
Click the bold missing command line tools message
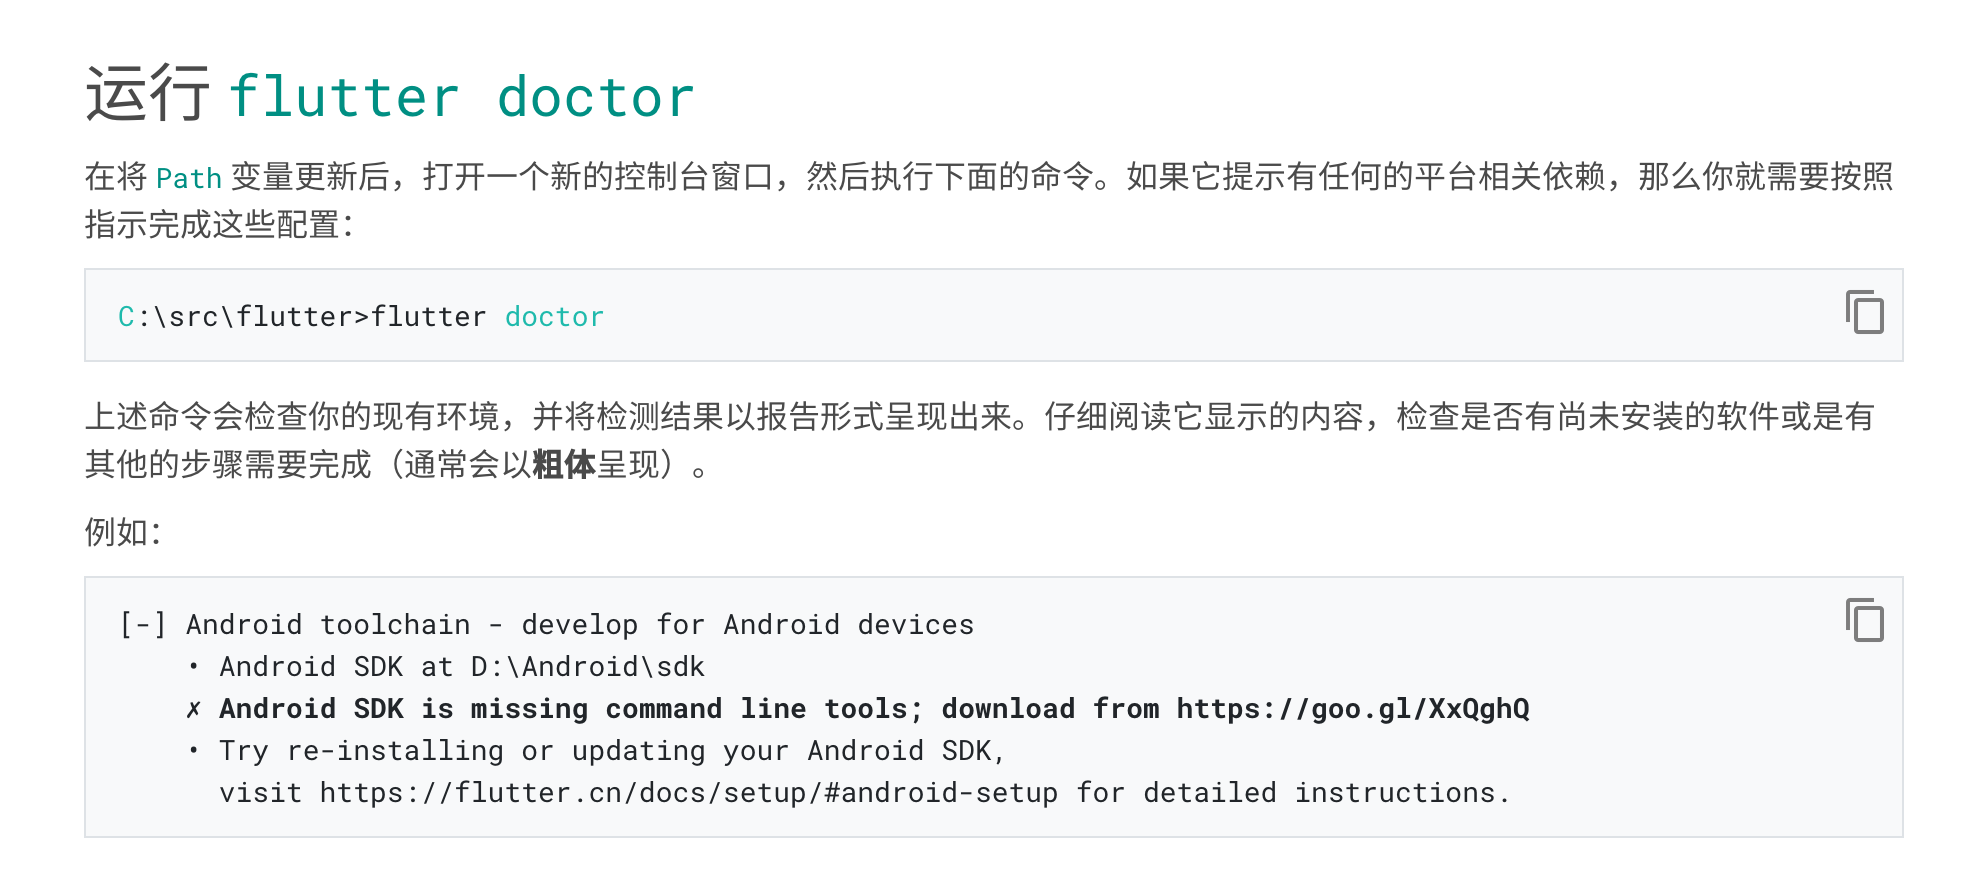(x=874, y=709)
